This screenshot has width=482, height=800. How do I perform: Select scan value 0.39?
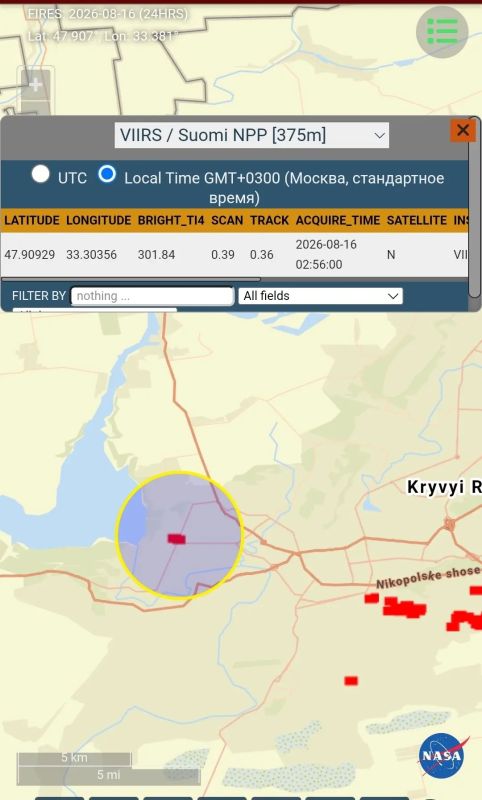tap(223, 255)
